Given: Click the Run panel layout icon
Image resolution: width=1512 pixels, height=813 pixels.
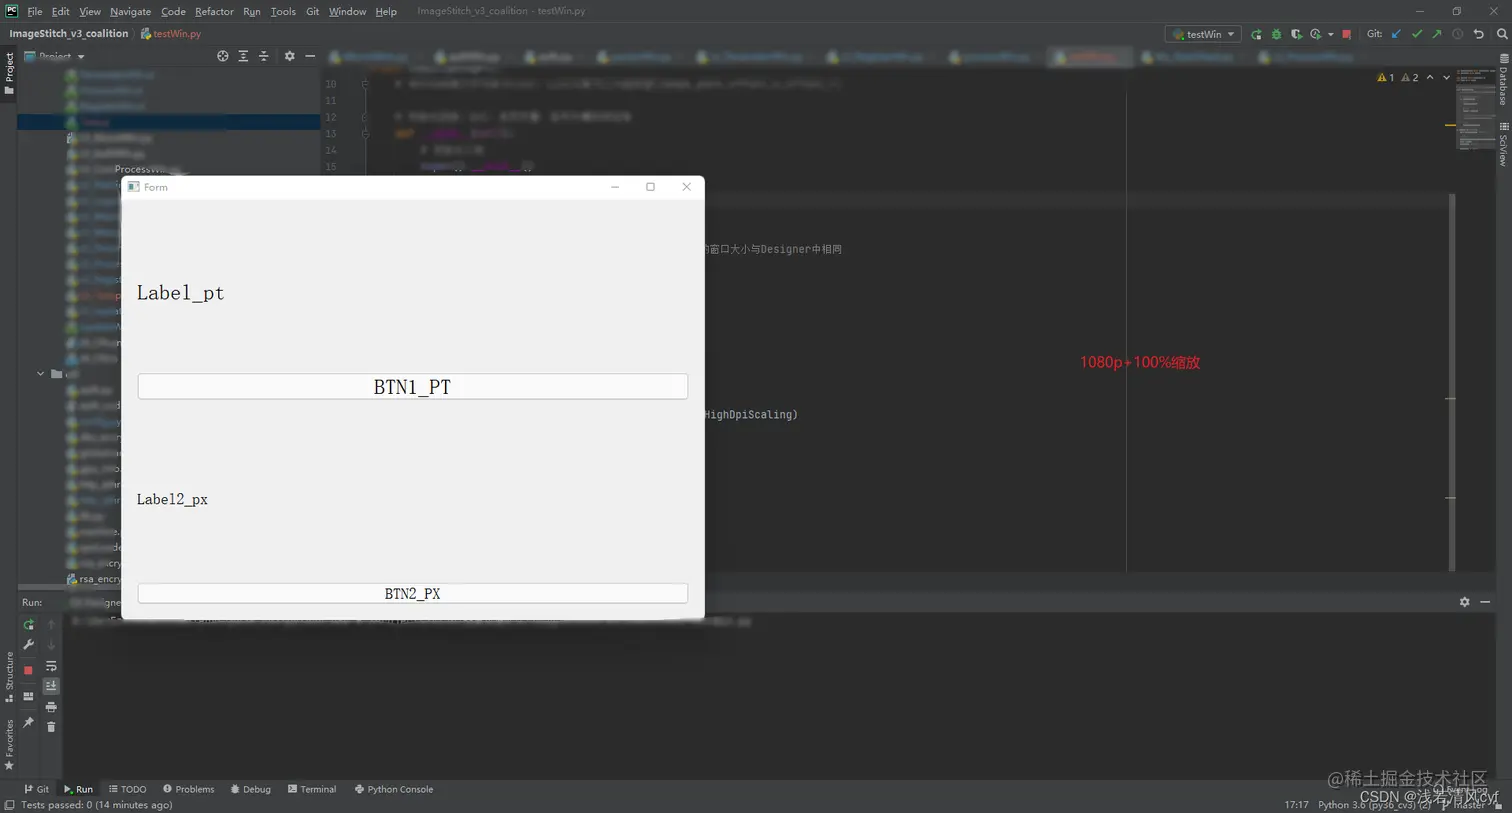Looking at the screenshot, I should click(x=28, y=697).
